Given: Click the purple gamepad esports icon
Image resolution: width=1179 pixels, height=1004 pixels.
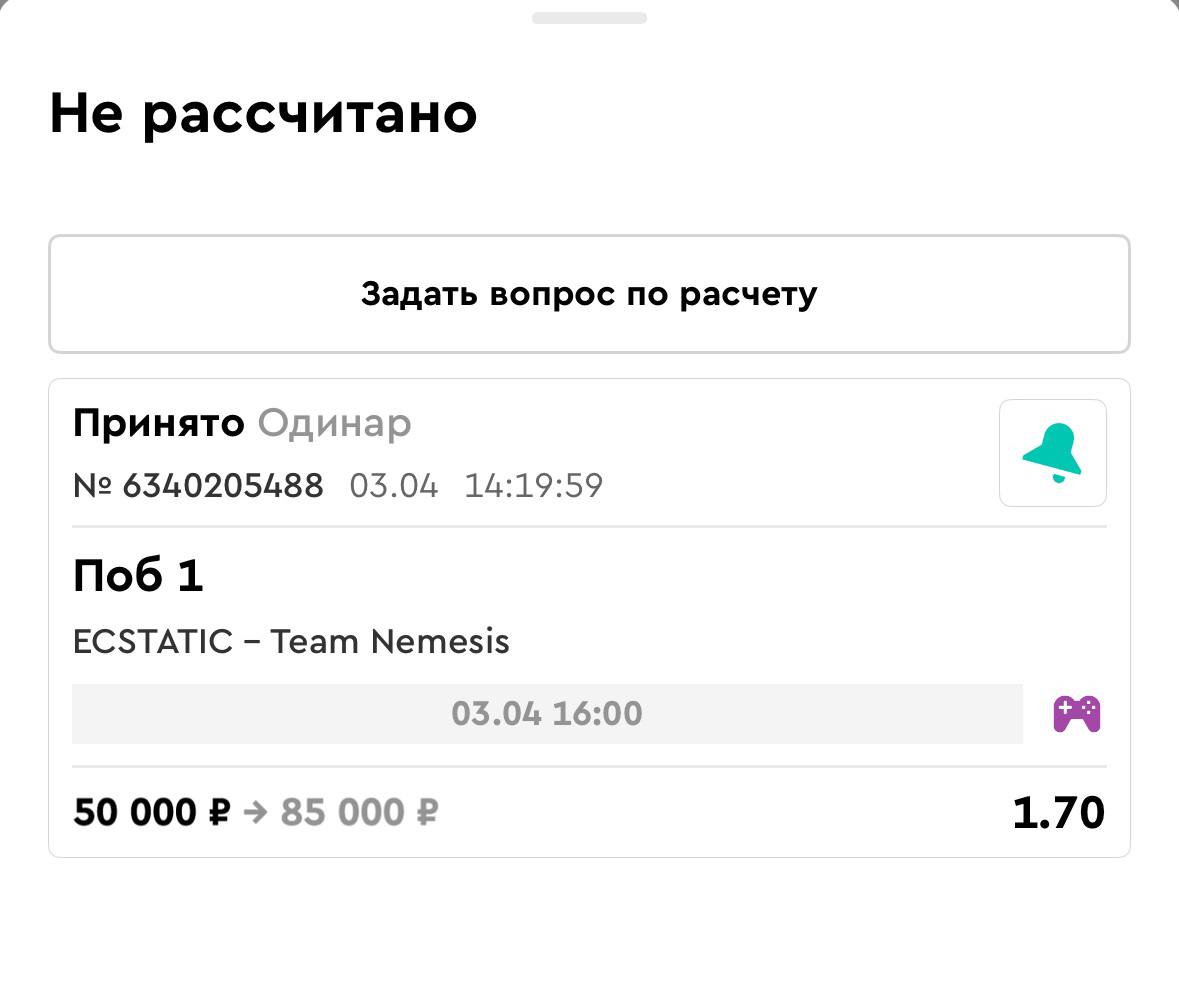Looking at the screenshot, I should [1076, 714].
